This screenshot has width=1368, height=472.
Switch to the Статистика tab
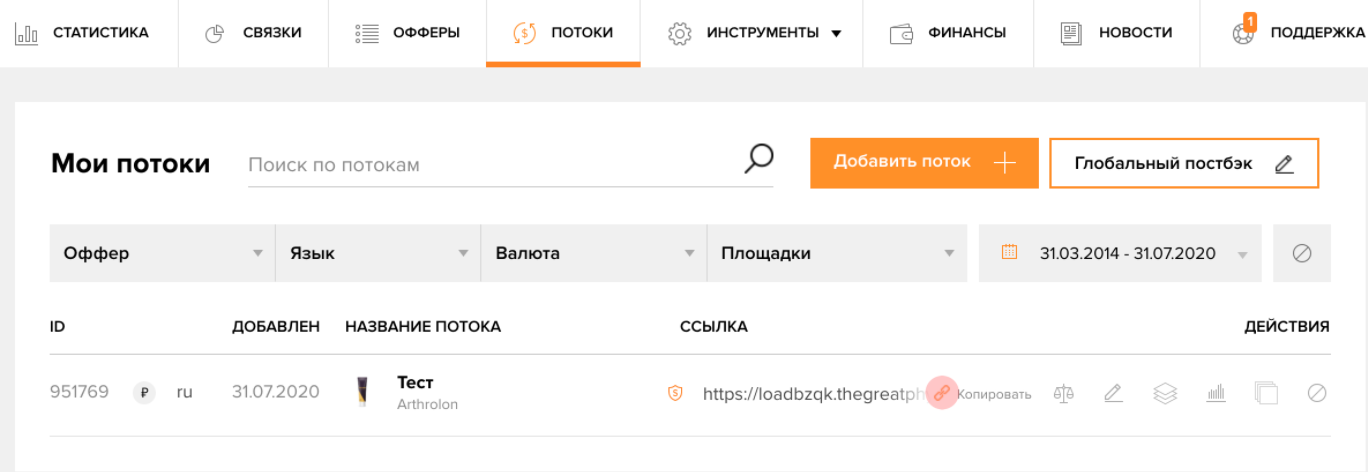82,33
